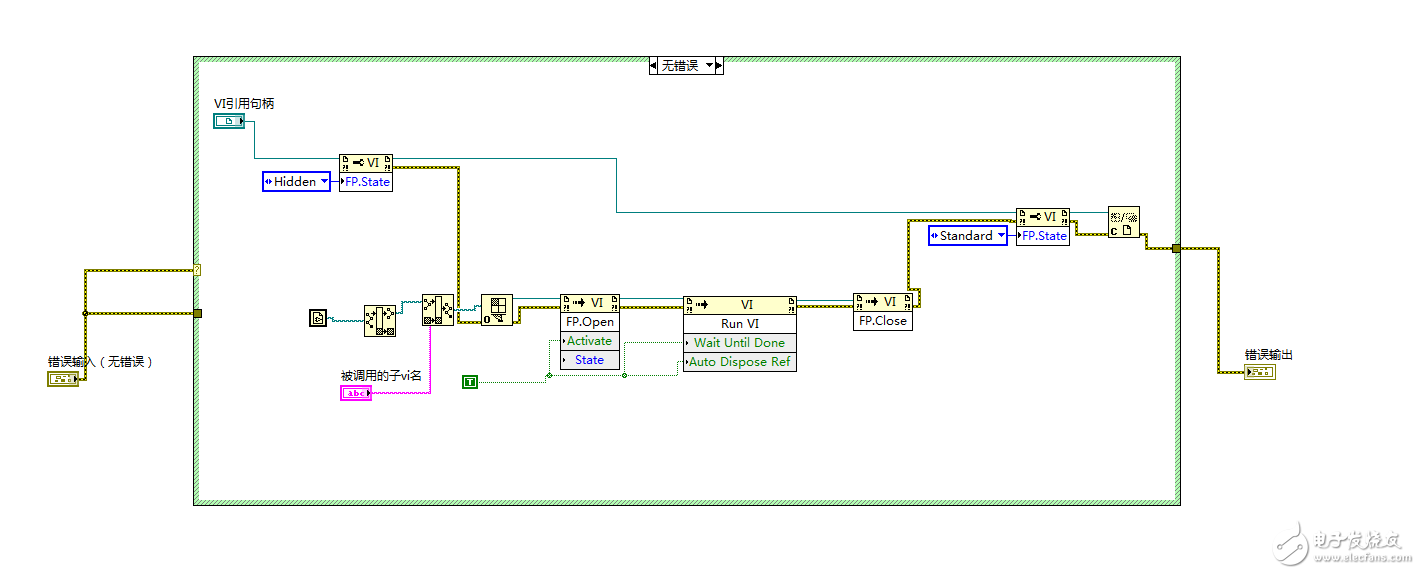Toggle the True boolean constant

470,380
